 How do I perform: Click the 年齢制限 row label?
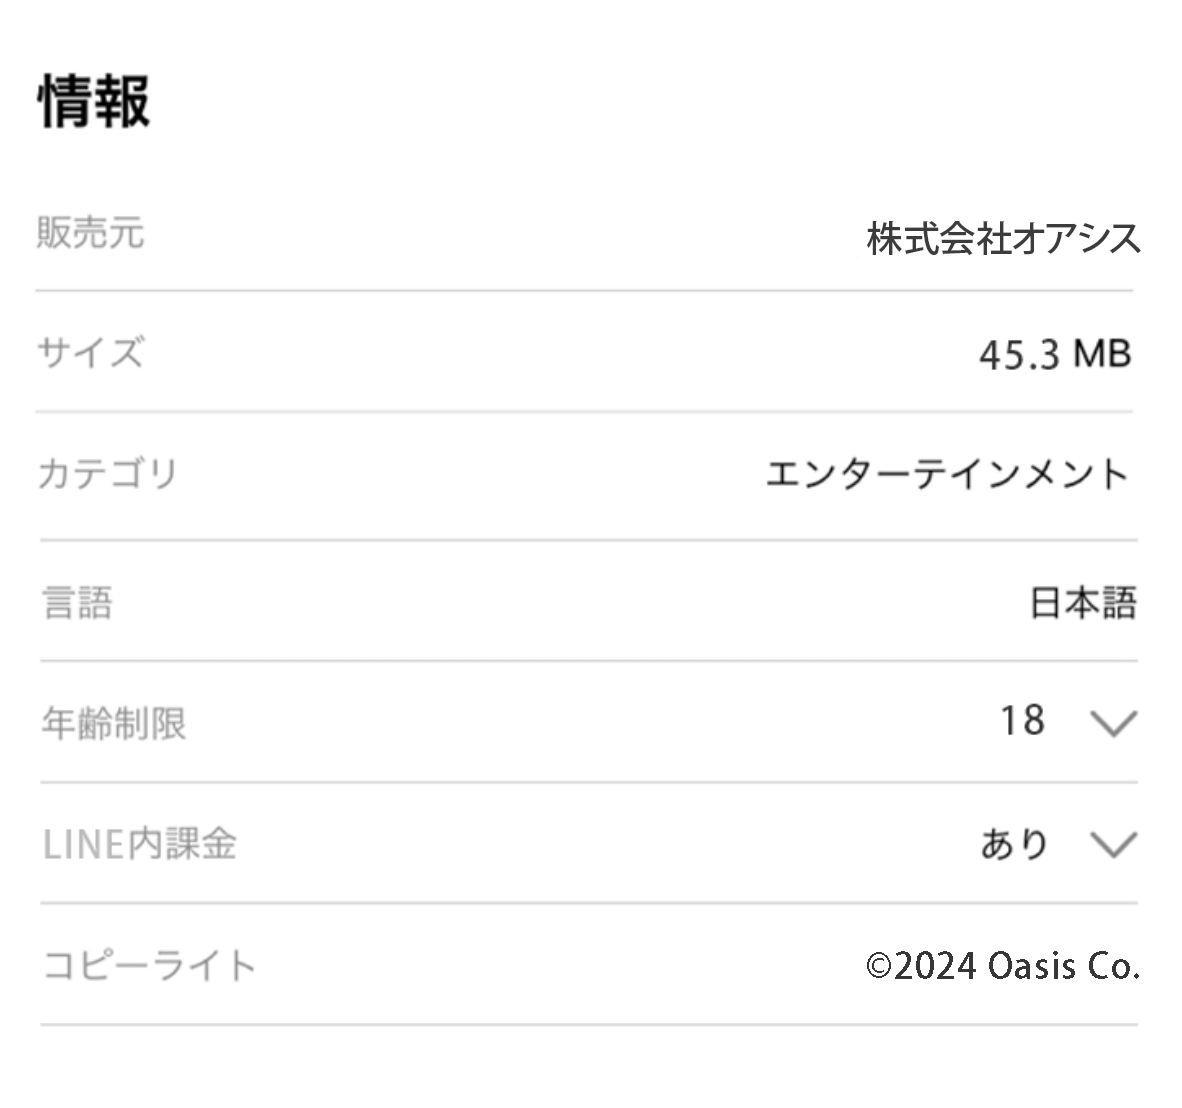(114, 723)
